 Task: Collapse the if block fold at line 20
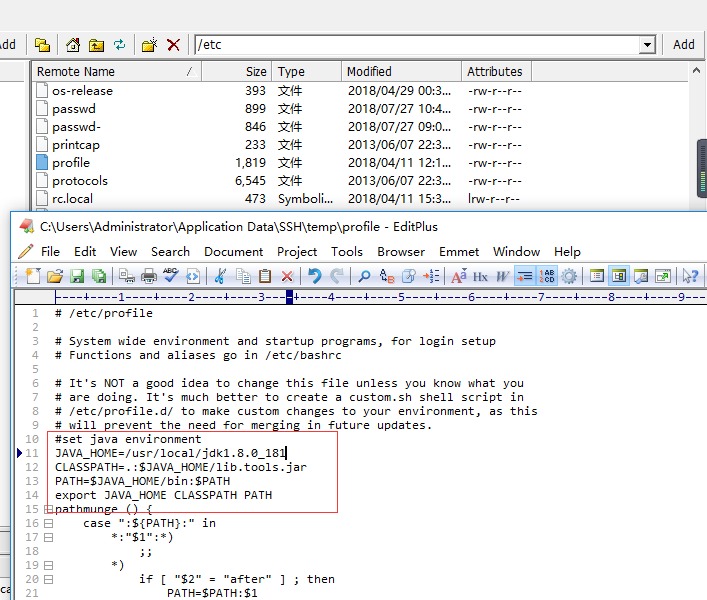tap(48, 579)
